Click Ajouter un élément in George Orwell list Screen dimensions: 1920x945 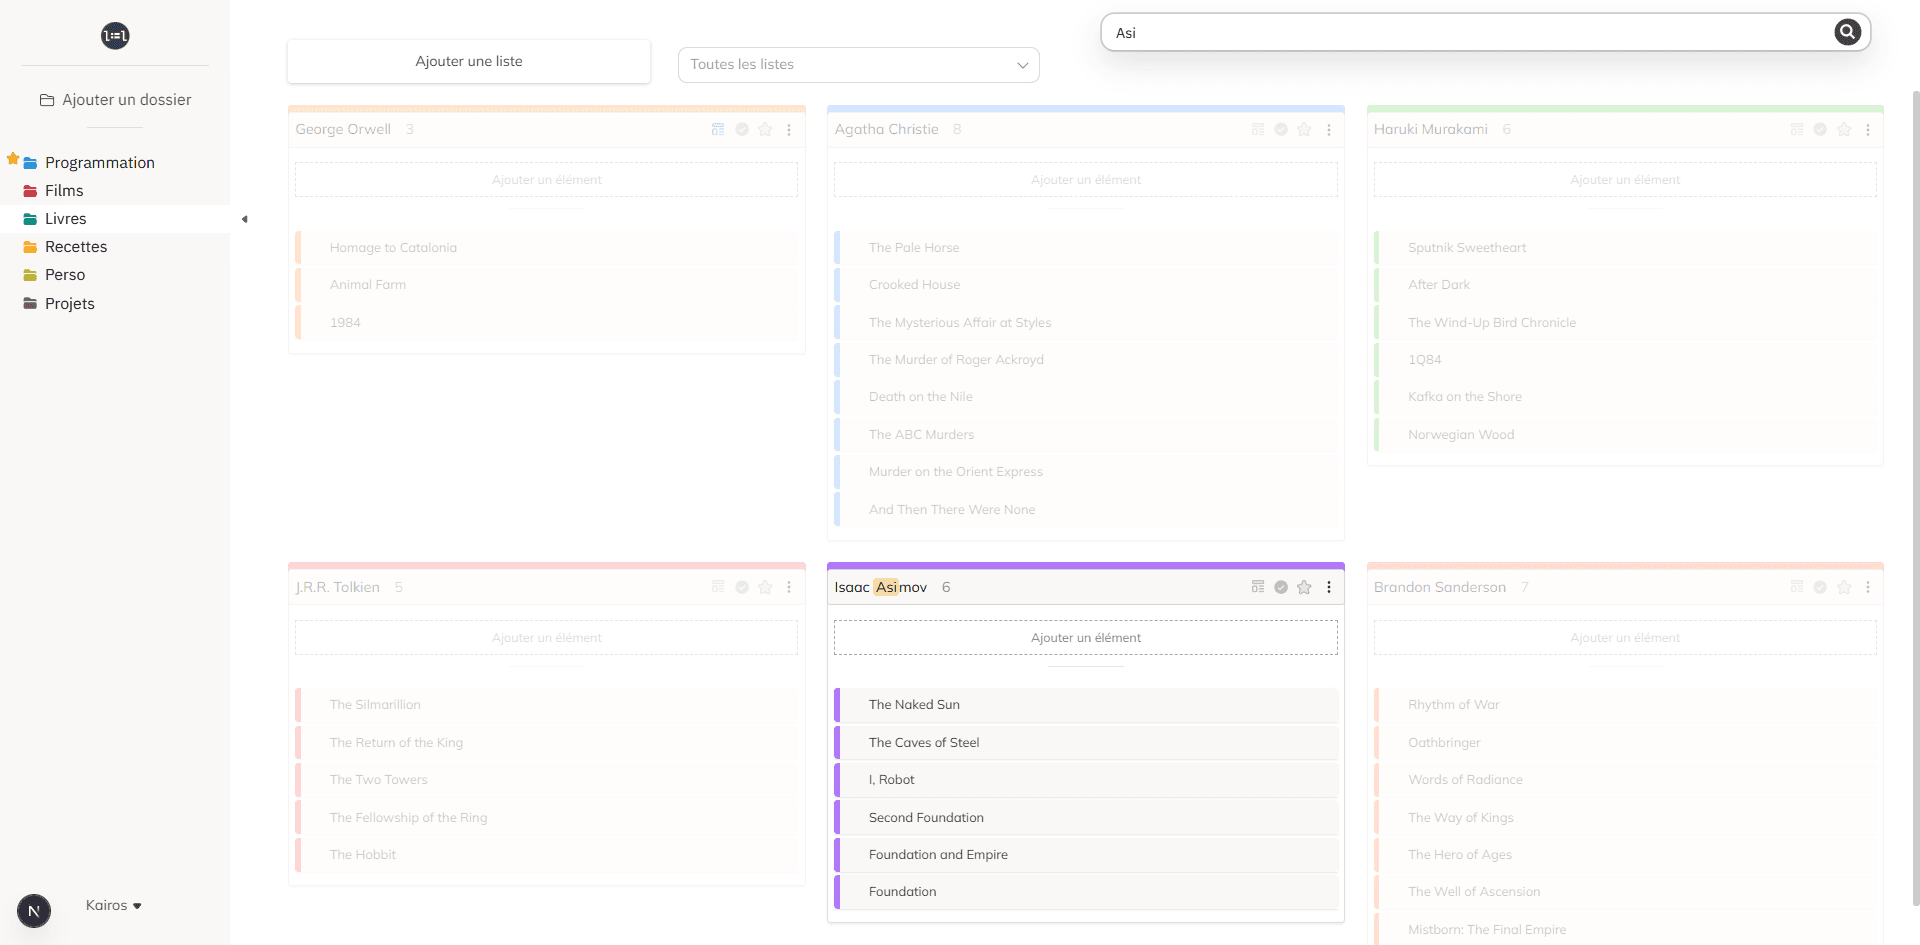(x=546, y=180)
